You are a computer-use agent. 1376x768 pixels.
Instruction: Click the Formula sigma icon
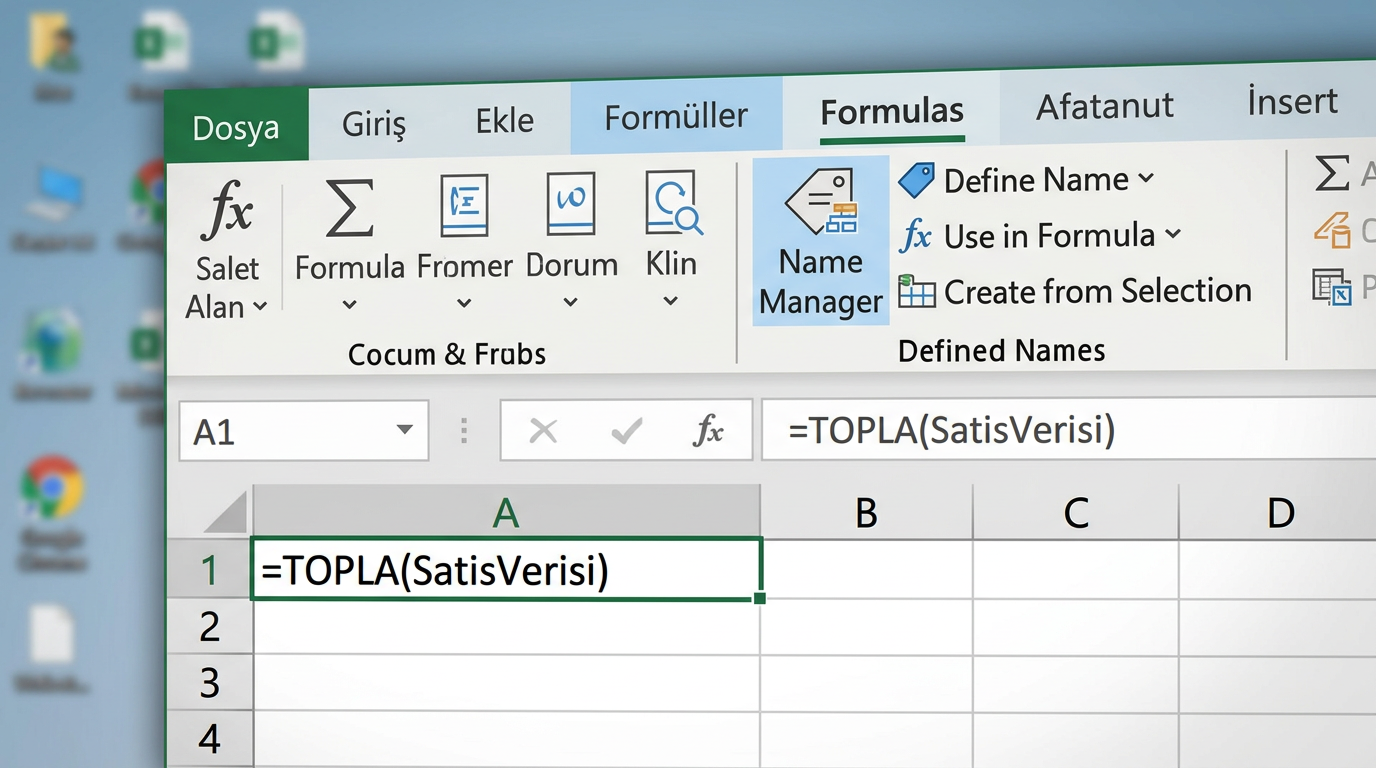(x=349, y=208)
